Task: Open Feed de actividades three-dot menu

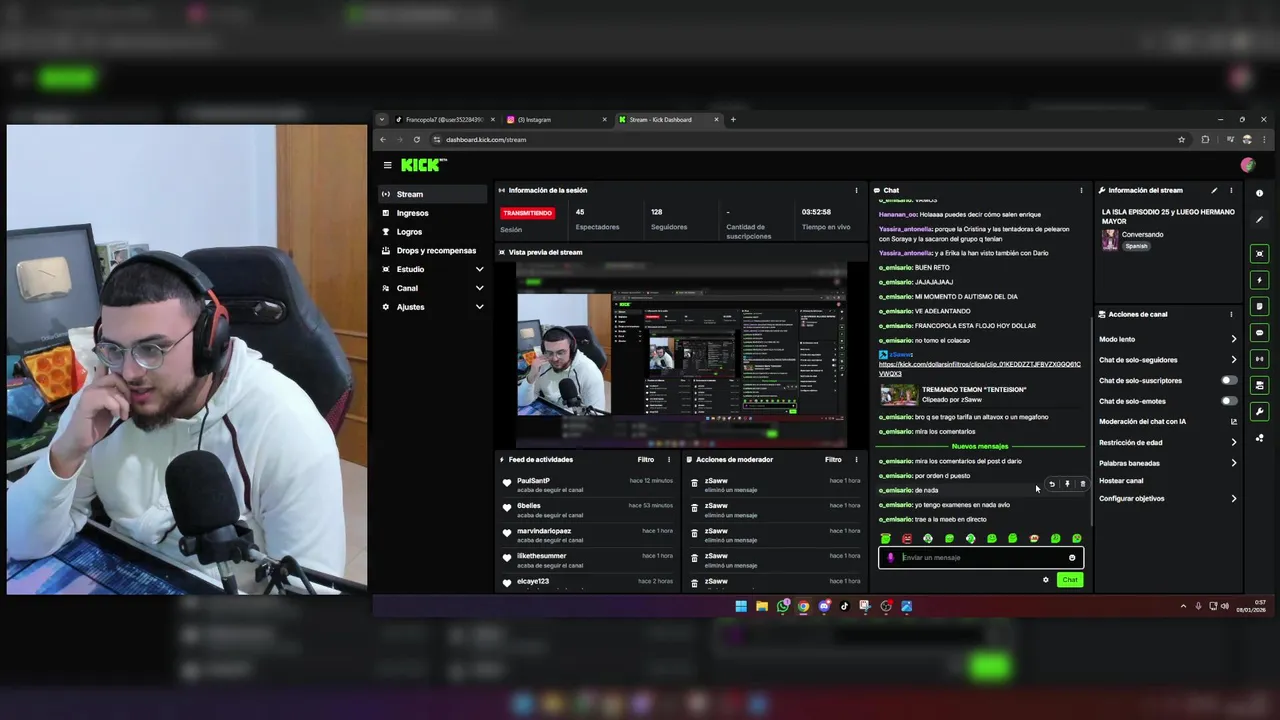Action: [669, 460]
